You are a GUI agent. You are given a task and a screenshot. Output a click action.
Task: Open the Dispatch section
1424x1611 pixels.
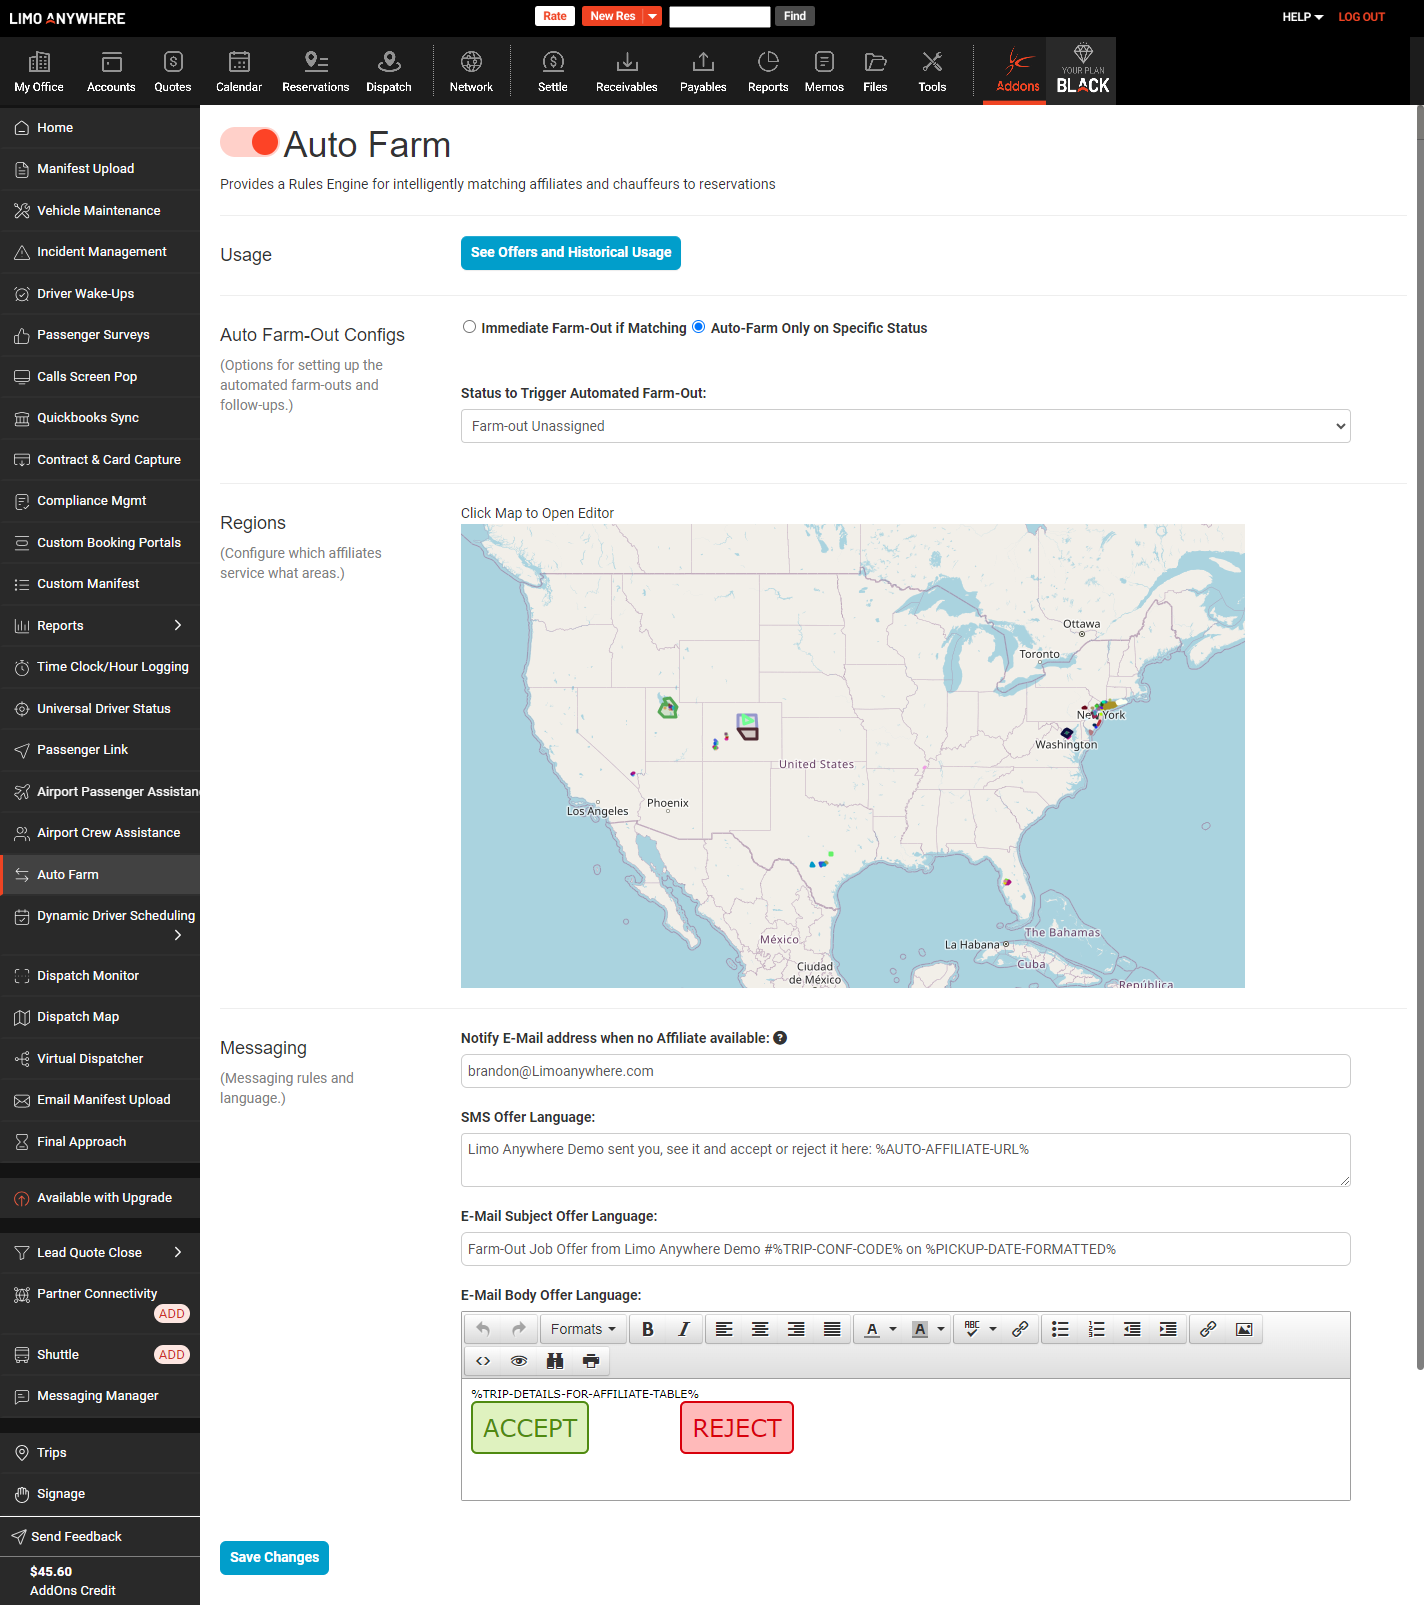(x=389, y=72)
